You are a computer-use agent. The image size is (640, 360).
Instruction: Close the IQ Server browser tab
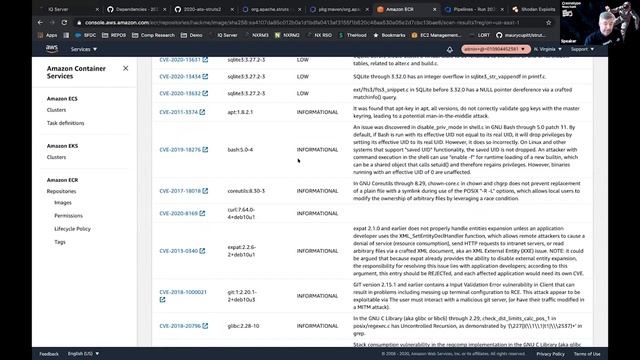97,9
